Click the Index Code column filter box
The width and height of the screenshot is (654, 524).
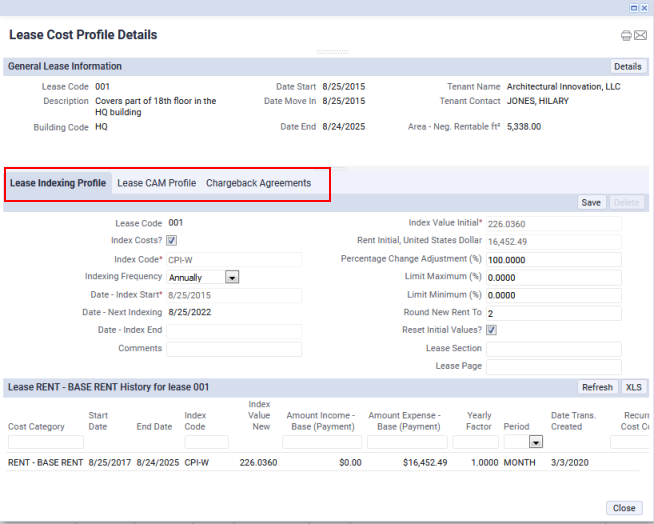tap(206, 442)
